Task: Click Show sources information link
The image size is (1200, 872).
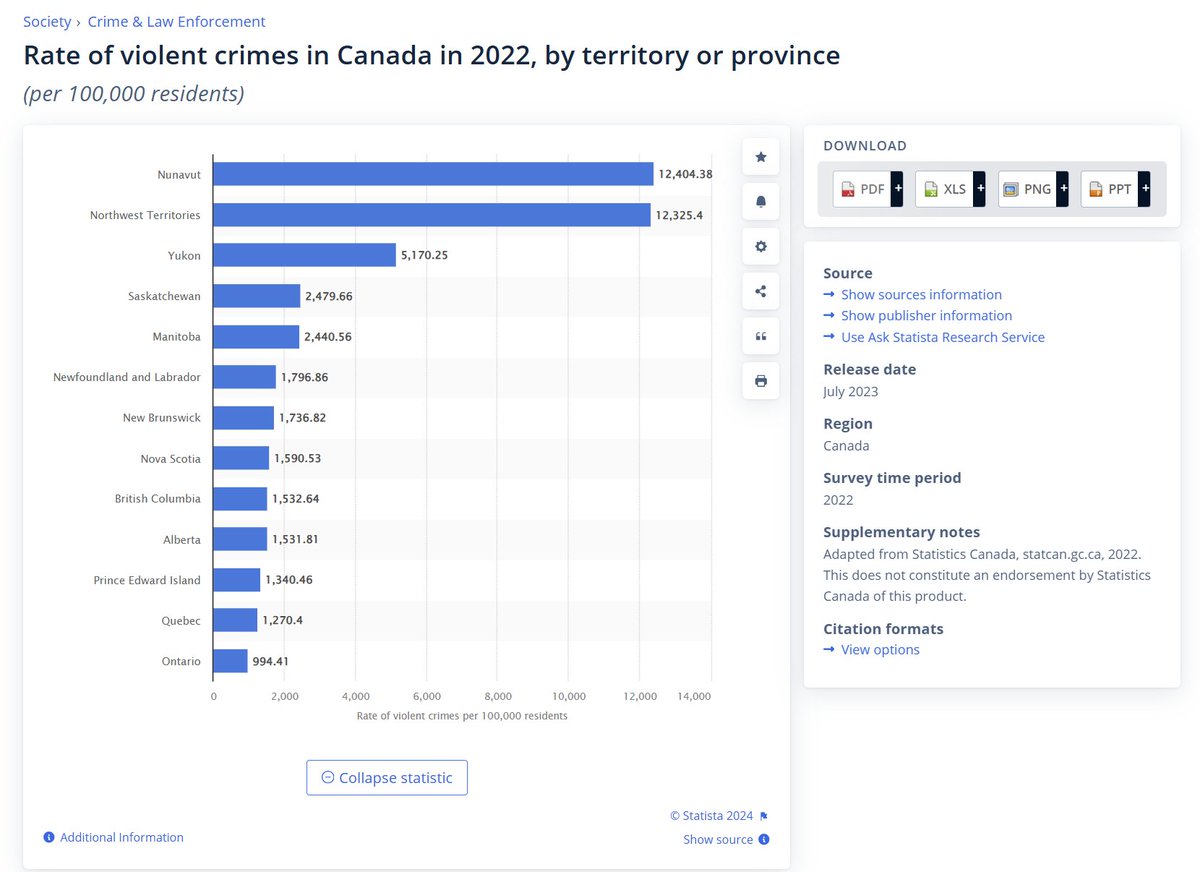Action: (921, 294)
